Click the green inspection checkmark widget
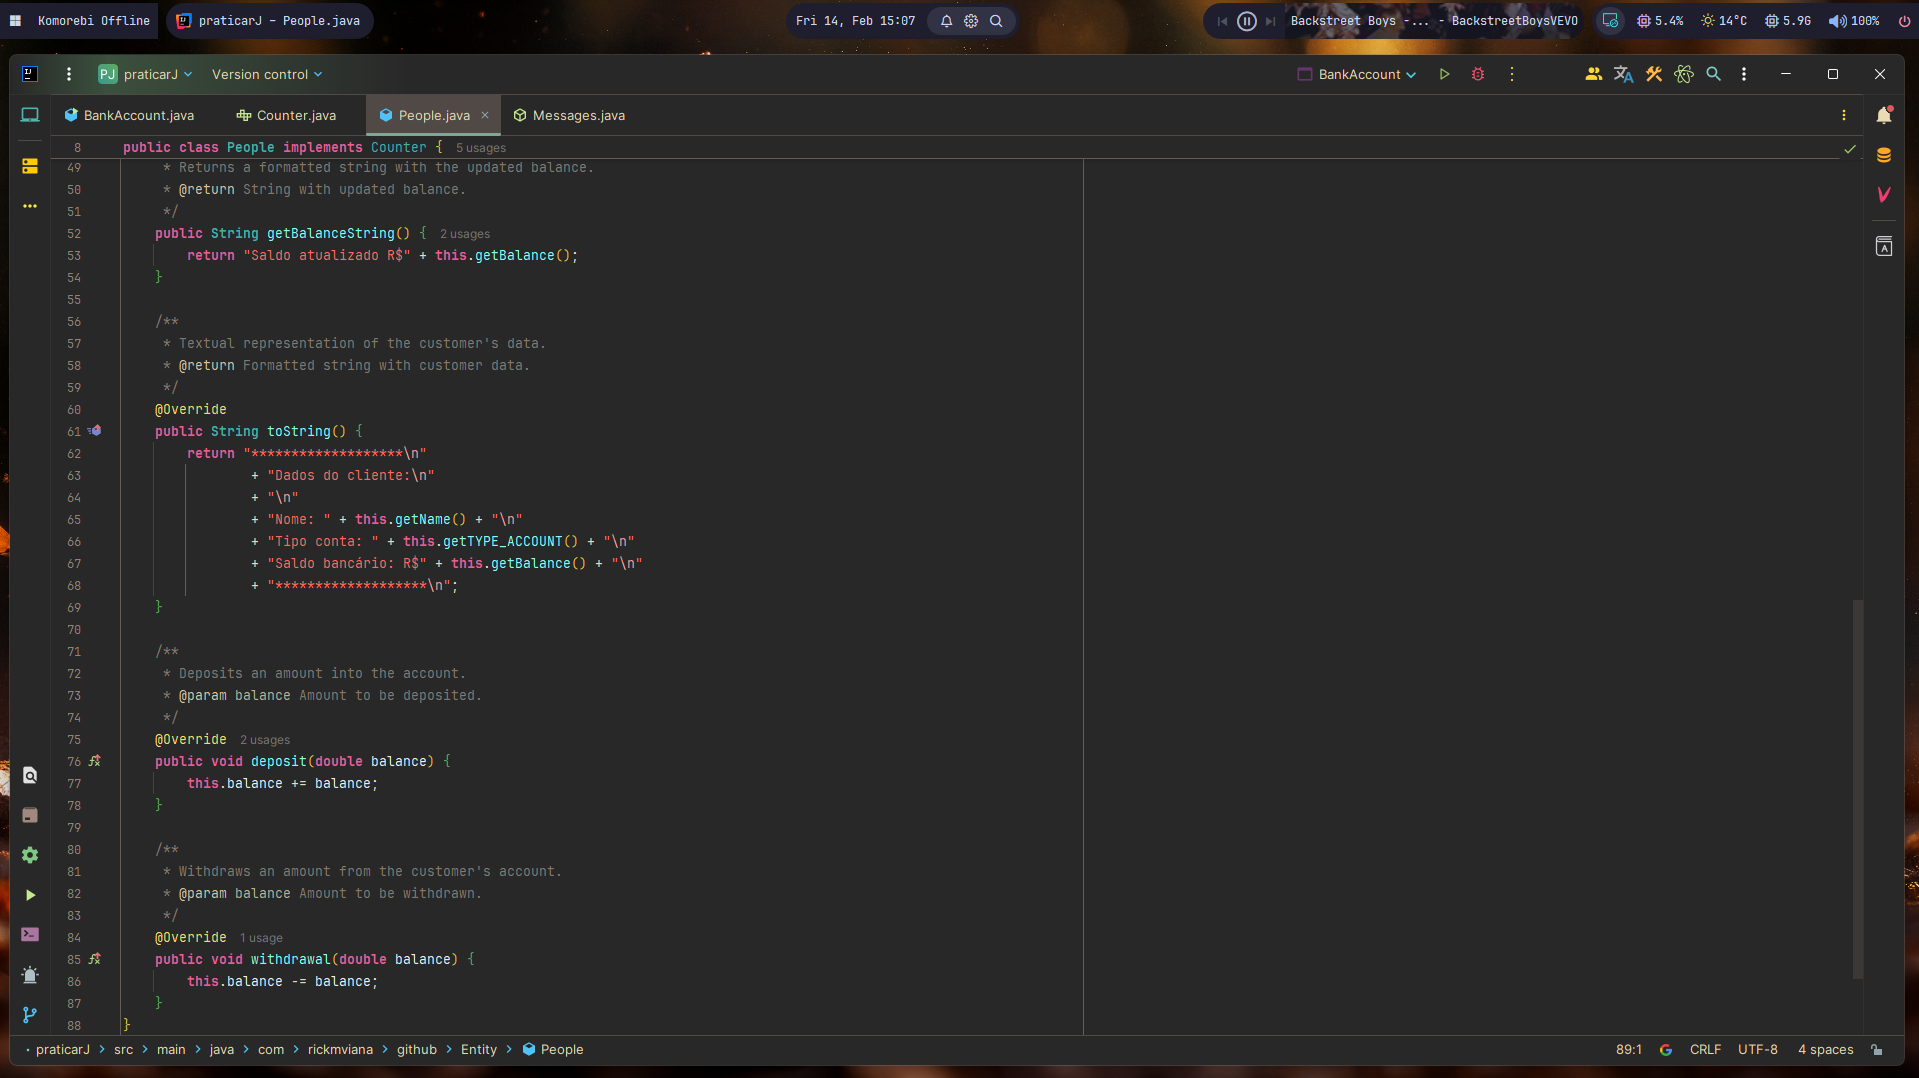The image size is (1919, 1078). tap(1849, 149)
